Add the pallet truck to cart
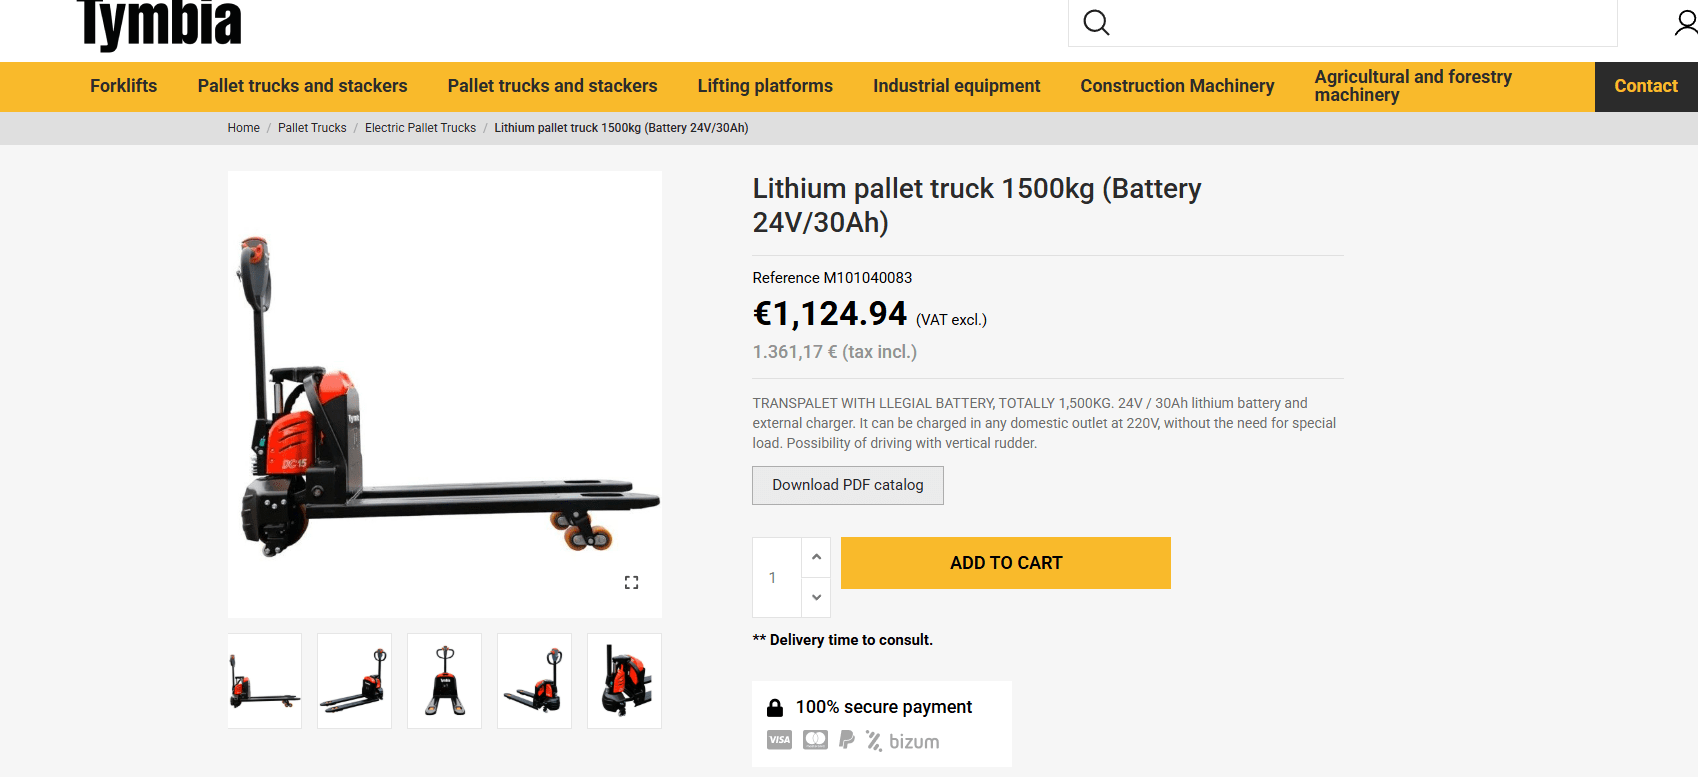 tap(1005, 563)
